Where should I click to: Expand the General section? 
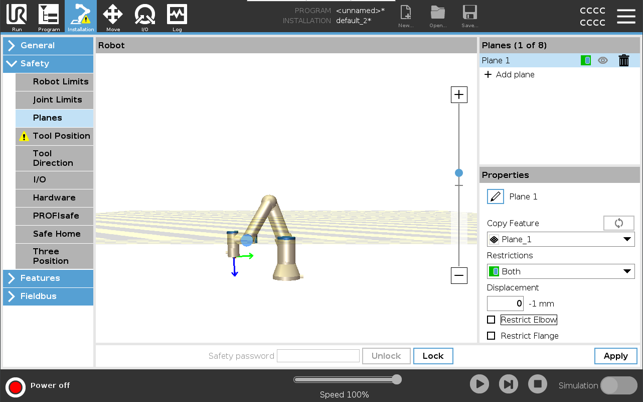47,45
